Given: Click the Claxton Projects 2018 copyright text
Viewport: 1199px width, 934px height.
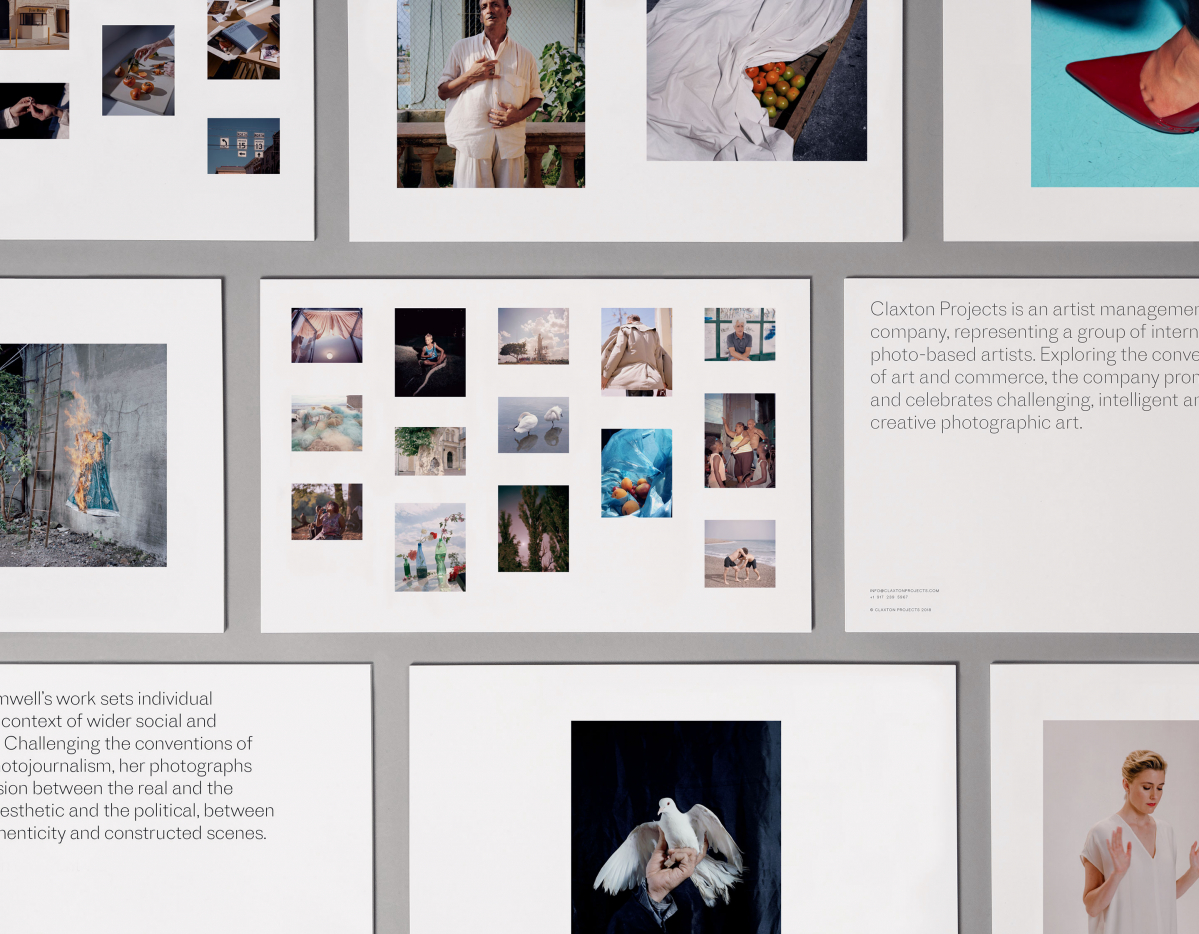Looking at the screenshot, I should click(900, 609).
